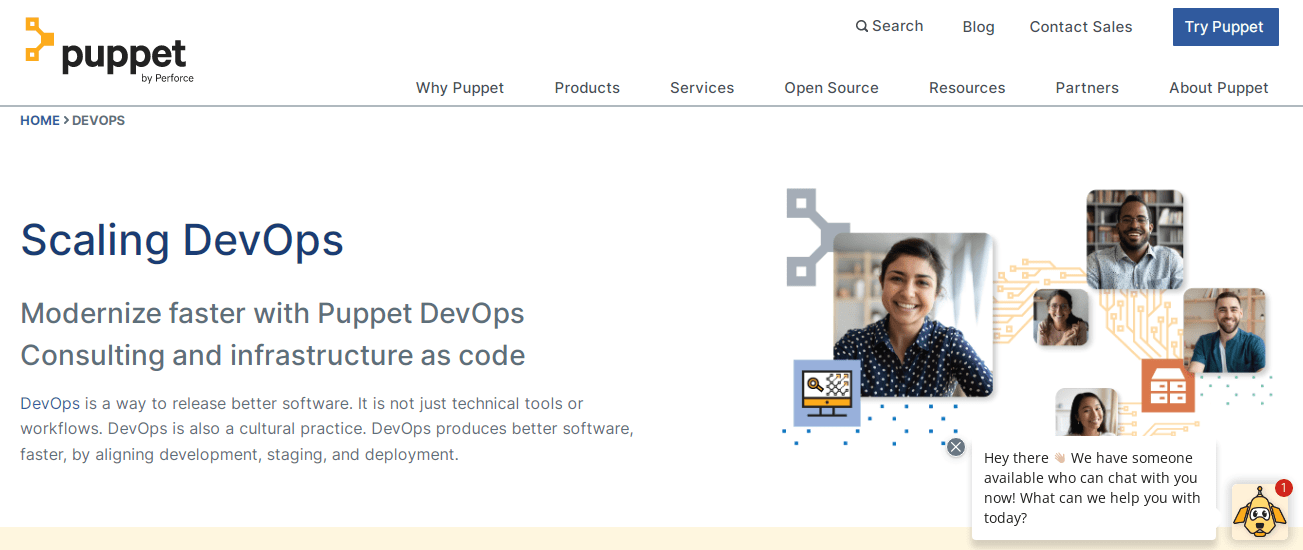Click the bearded man in blue shirt photo

point(1225,331)
